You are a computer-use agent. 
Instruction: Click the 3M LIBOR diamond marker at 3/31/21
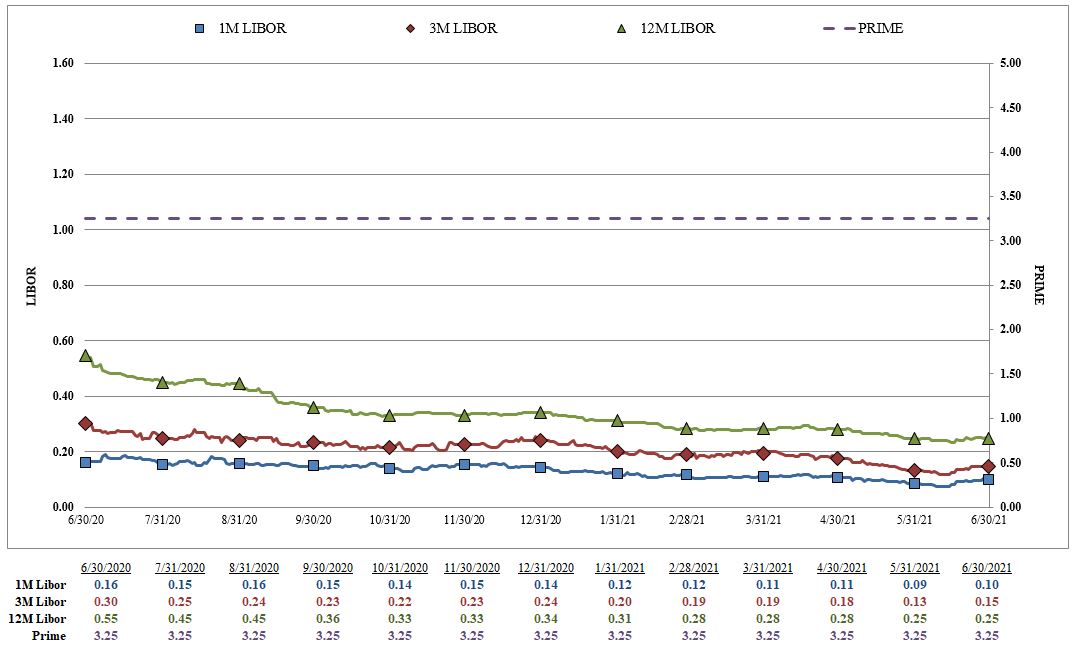[x=763, y=453]
